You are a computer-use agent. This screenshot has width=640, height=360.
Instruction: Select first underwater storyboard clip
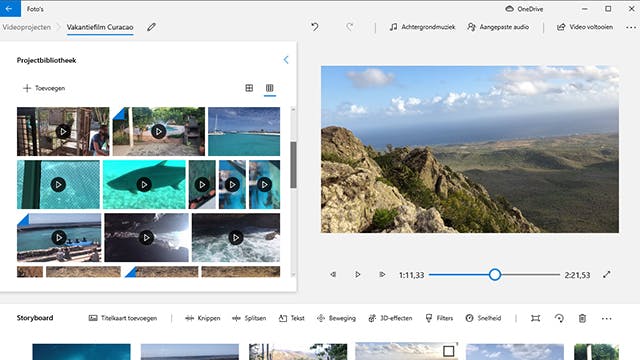(x=82, y=352)
